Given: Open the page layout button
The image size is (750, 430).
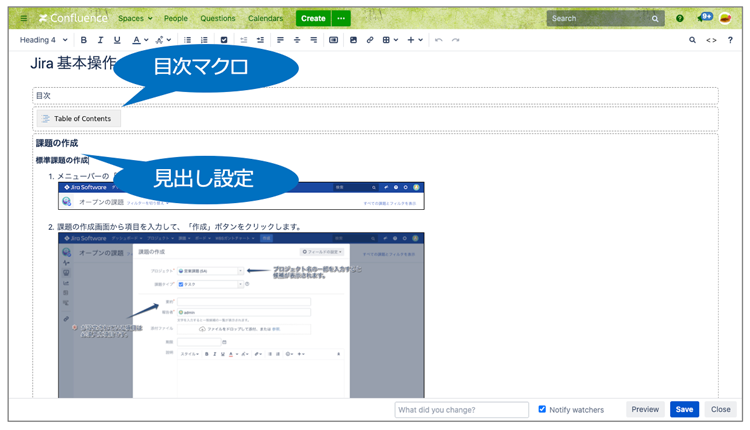Looking at the screenshot, I should point(333,40).
